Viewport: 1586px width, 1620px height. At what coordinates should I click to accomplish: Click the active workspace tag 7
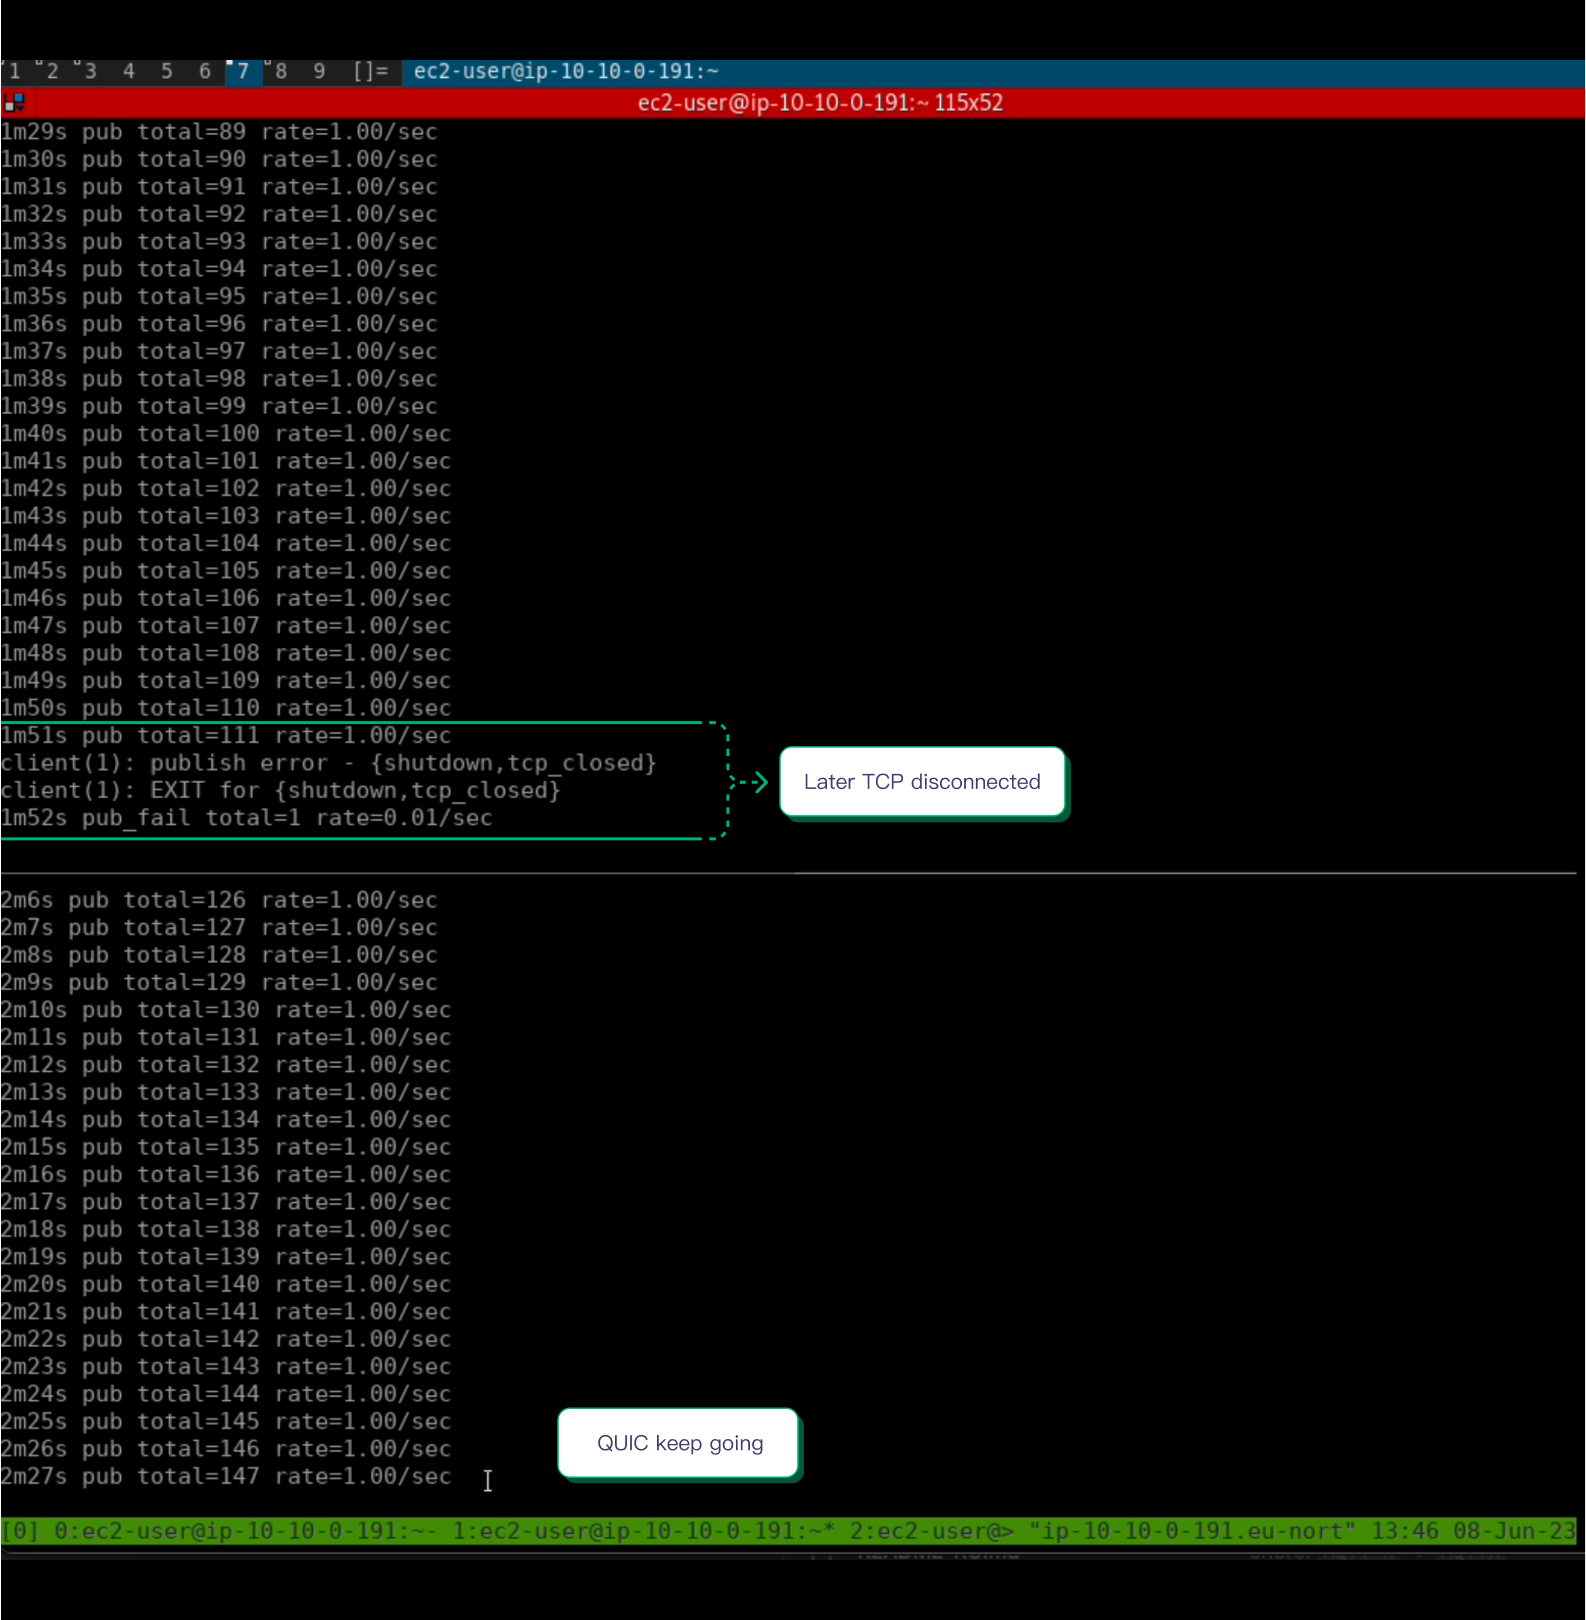[243, 71]
